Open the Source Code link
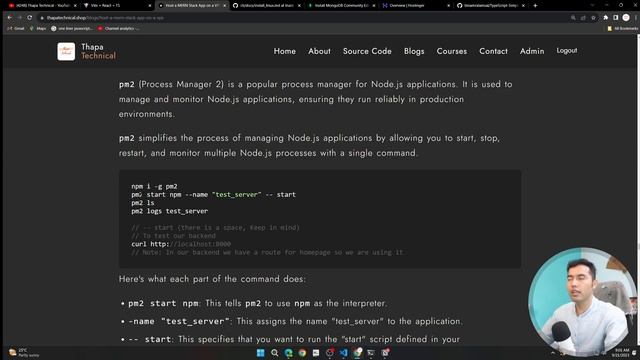 click(367, 51)
